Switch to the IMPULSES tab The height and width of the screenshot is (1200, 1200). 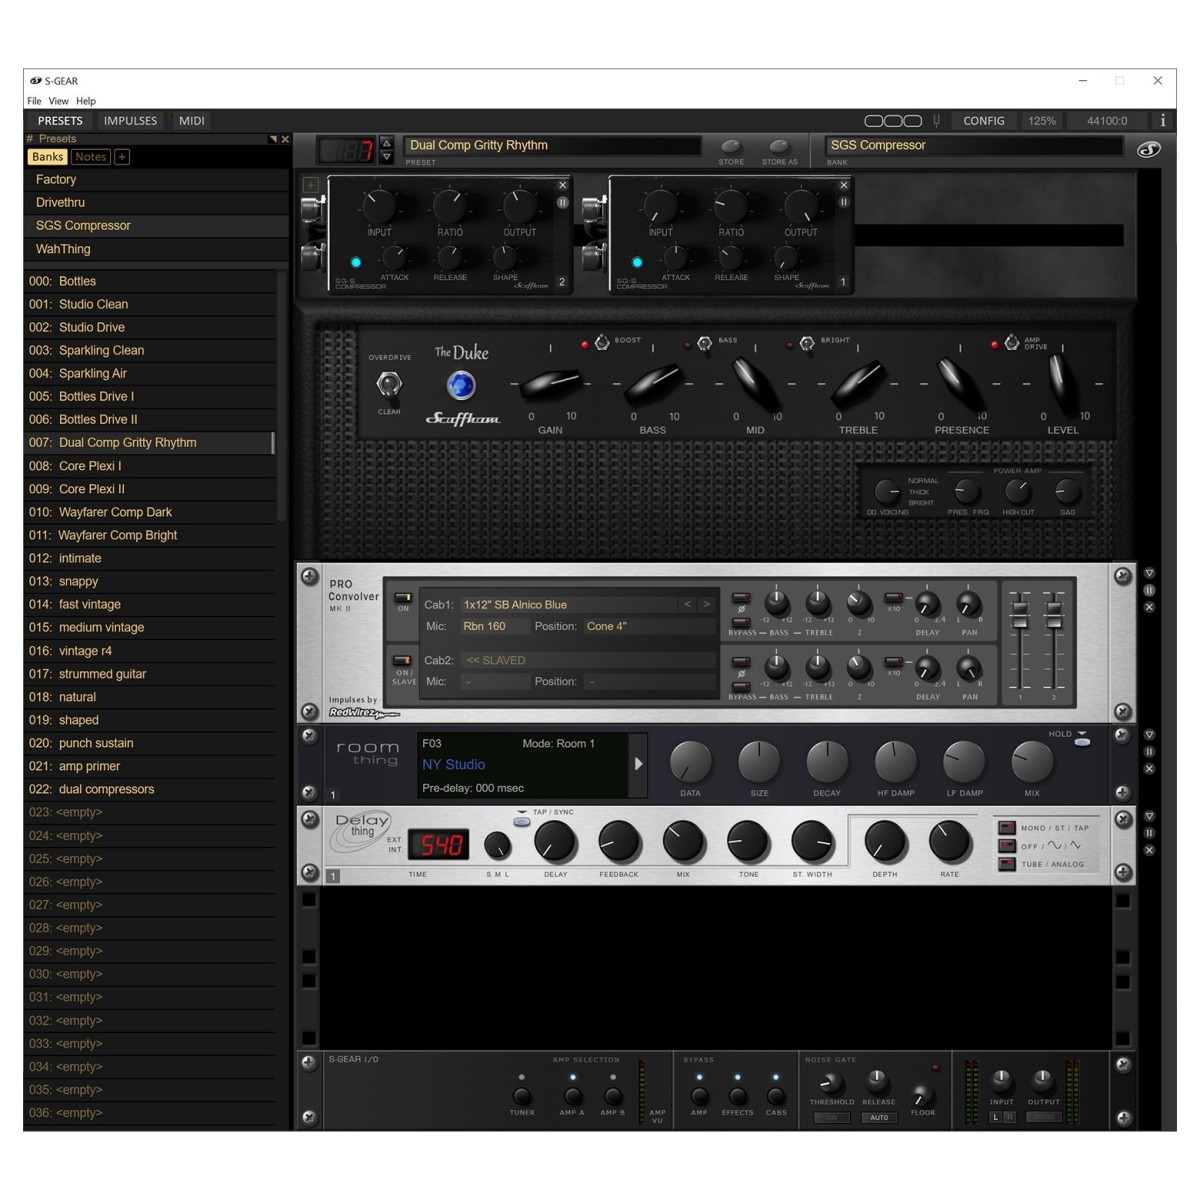click(x=130, y=121)
